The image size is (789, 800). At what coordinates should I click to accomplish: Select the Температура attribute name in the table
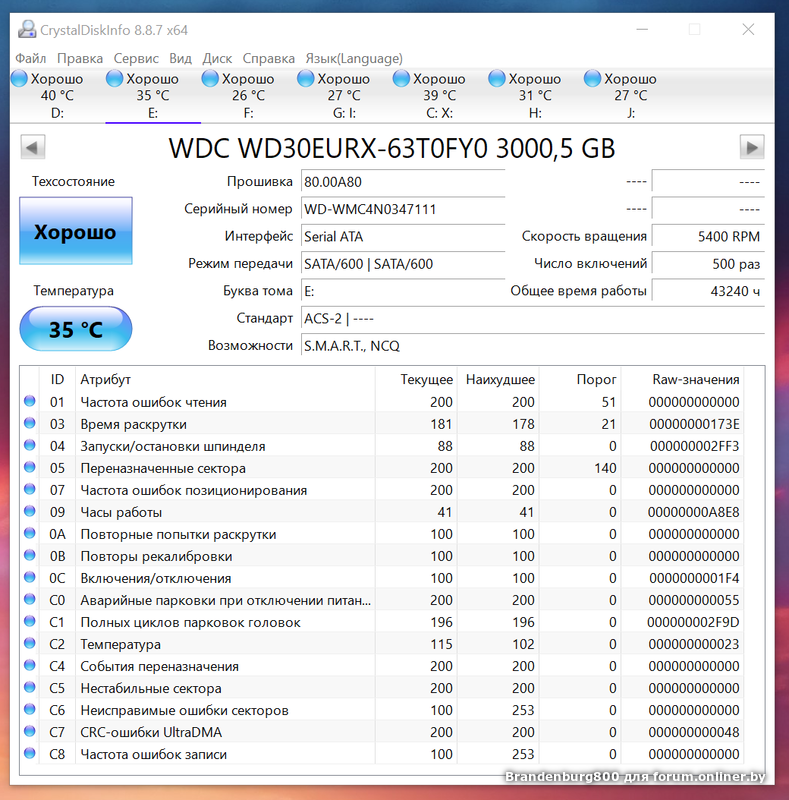coord(120,644)
